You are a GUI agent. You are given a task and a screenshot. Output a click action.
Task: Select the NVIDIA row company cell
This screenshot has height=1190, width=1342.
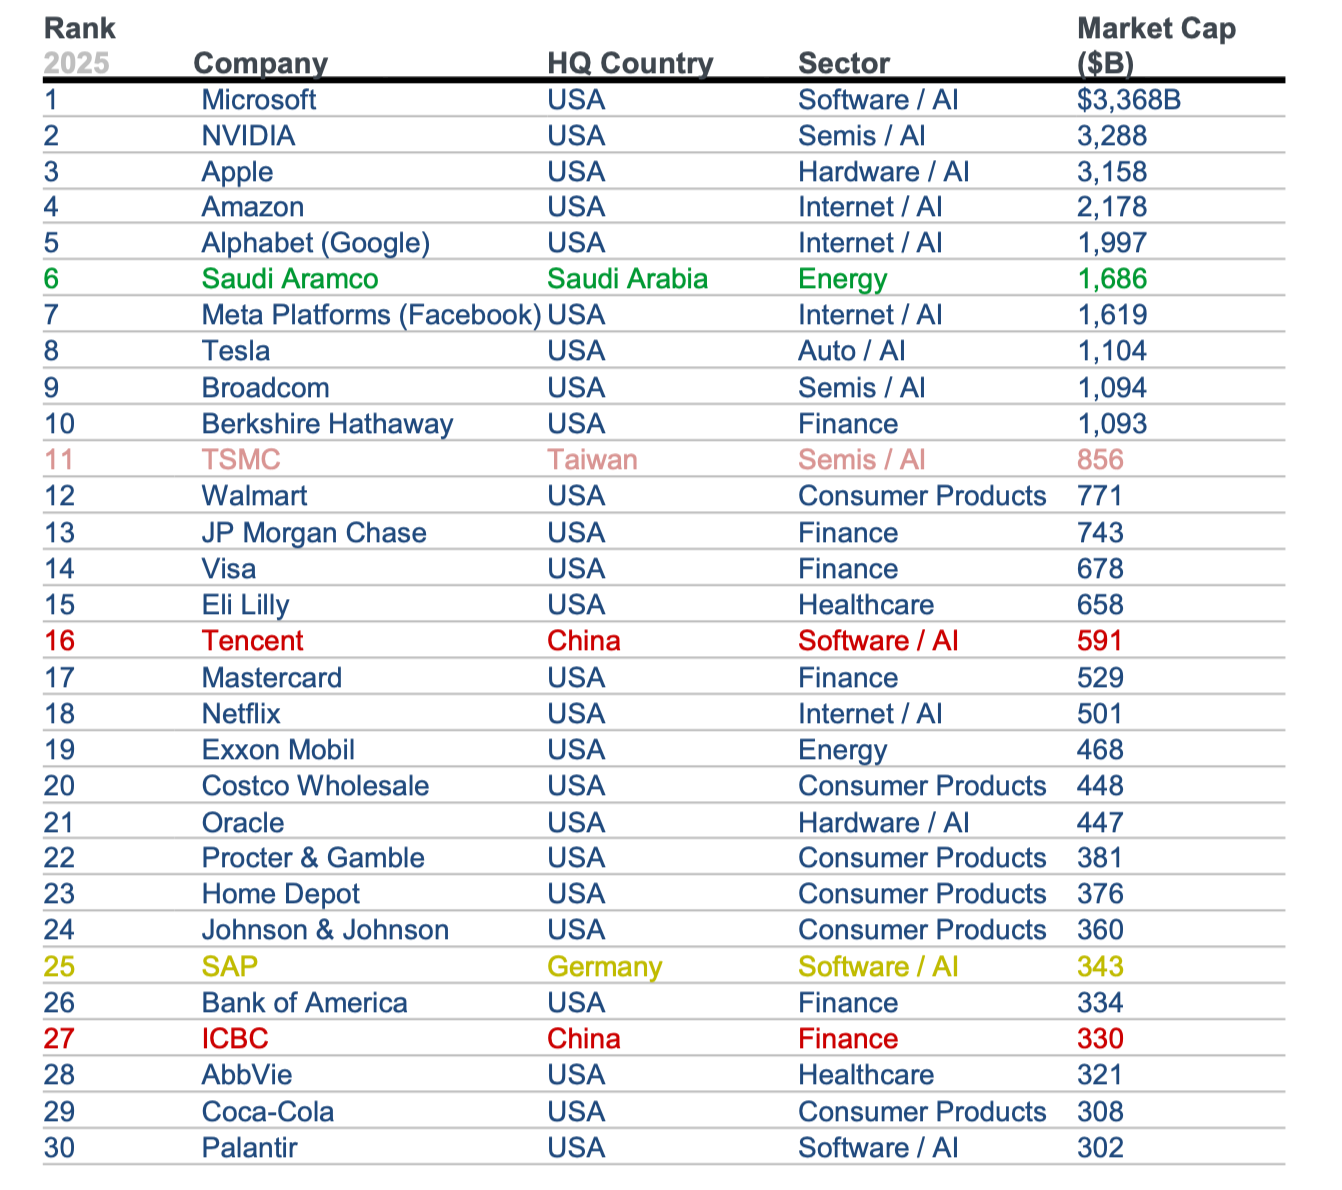(x=248, y=136)
